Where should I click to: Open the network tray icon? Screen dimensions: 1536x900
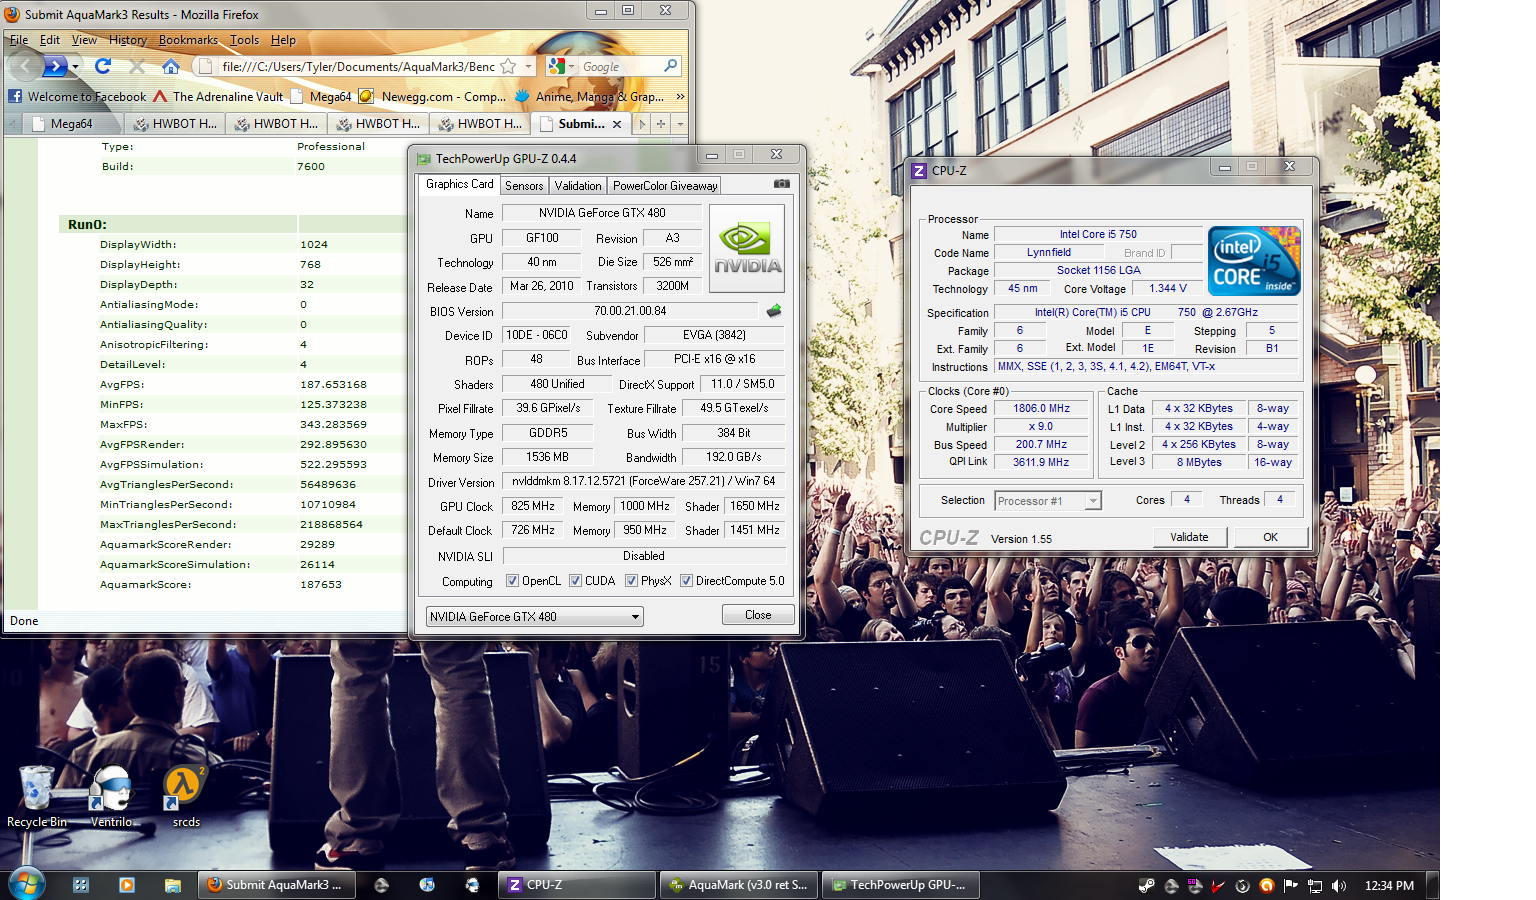click(x=1315, y=886)
